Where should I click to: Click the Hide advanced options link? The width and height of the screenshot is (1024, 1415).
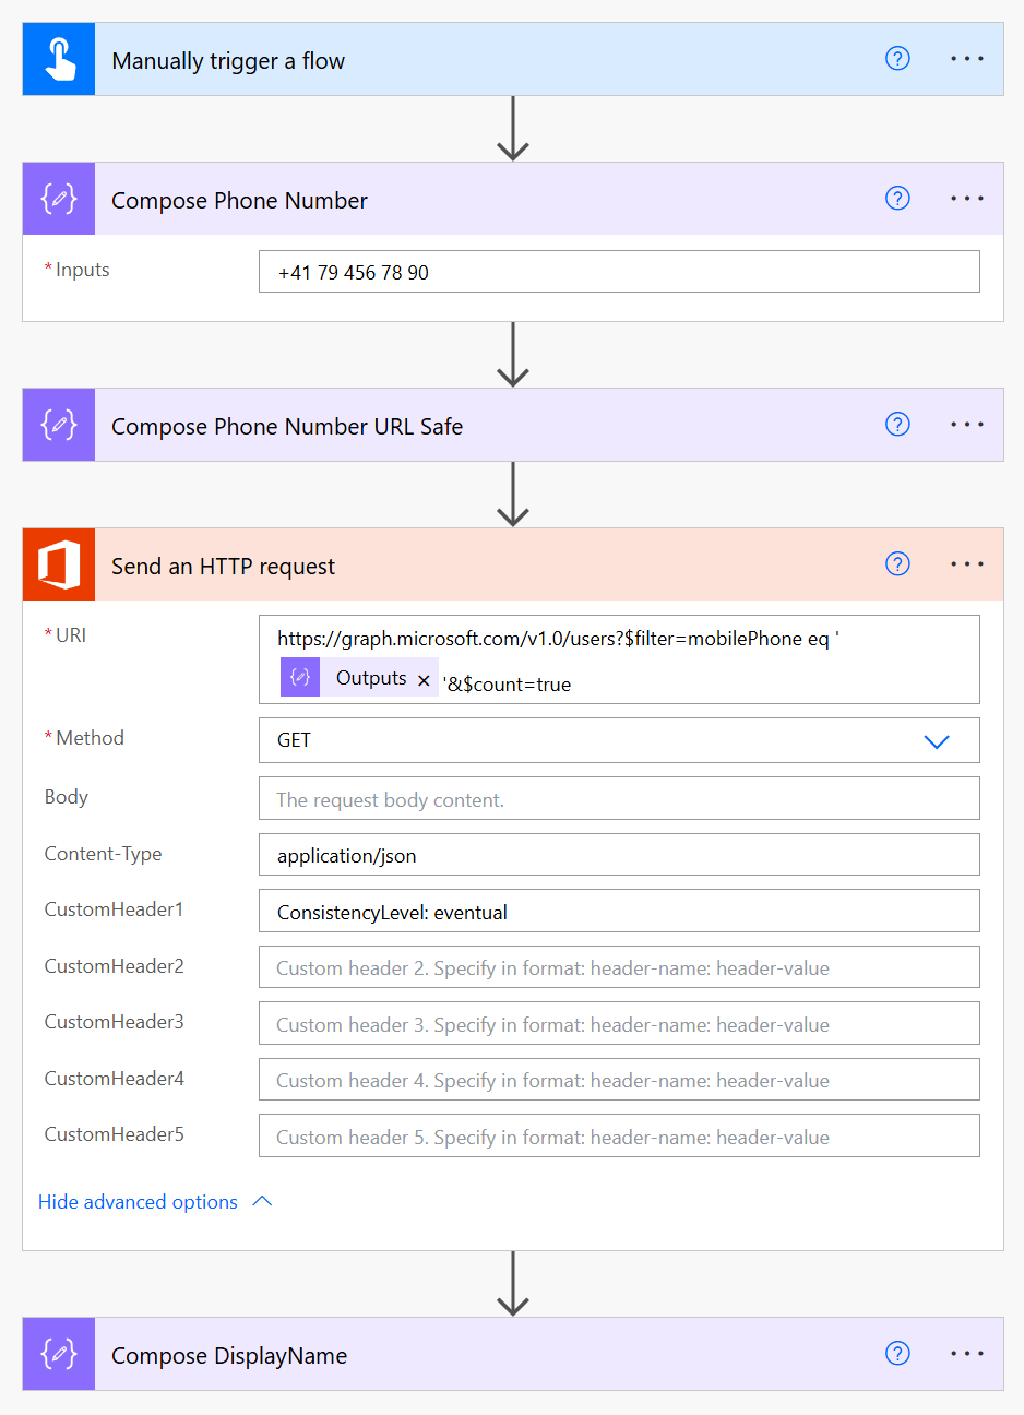(x=137, y=1201)
